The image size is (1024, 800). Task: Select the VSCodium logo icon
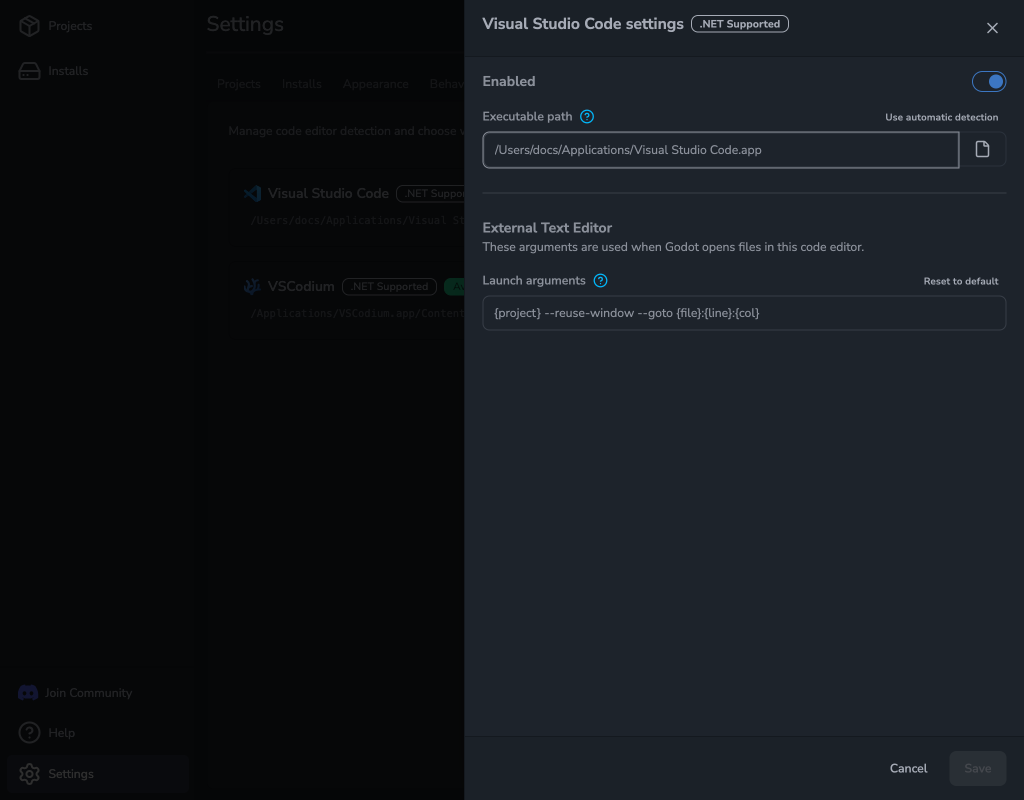[x=252, y=287]
